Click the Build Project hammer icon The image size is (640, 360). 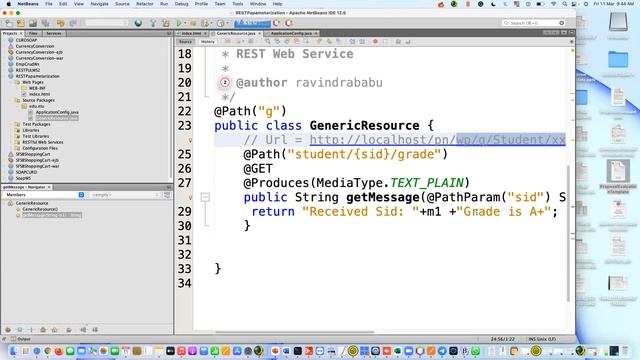[x=153, y=23]
